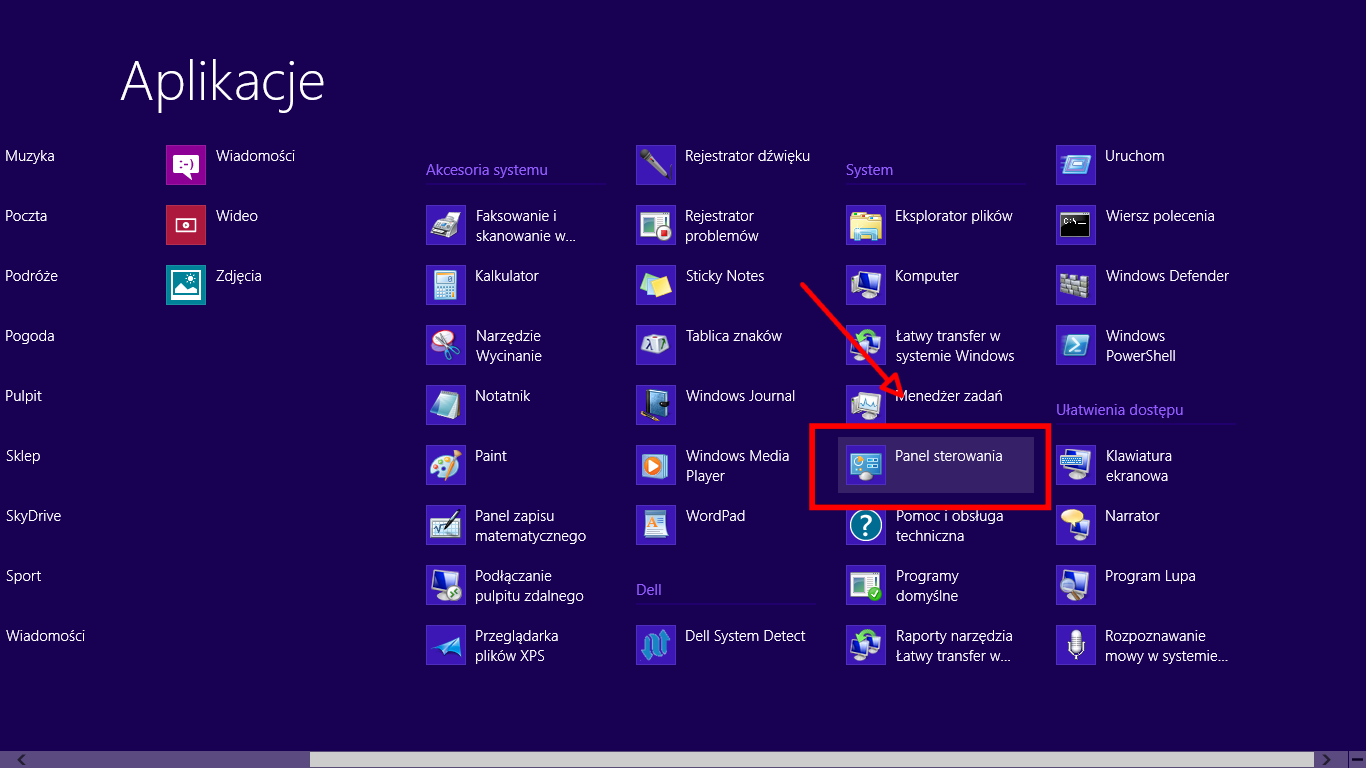Open the Zdjęcia photos icon
This screenshot has height=768, width=1366.
tap(186, 285)
